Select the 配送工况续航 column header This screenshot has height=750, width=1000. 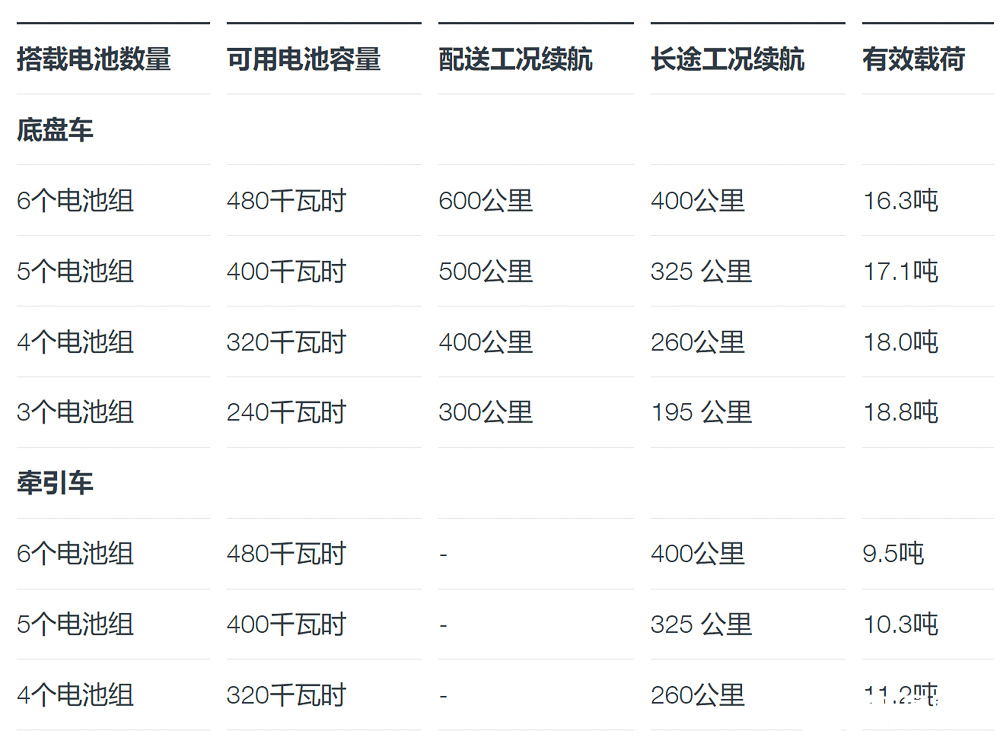coord(515,59)
